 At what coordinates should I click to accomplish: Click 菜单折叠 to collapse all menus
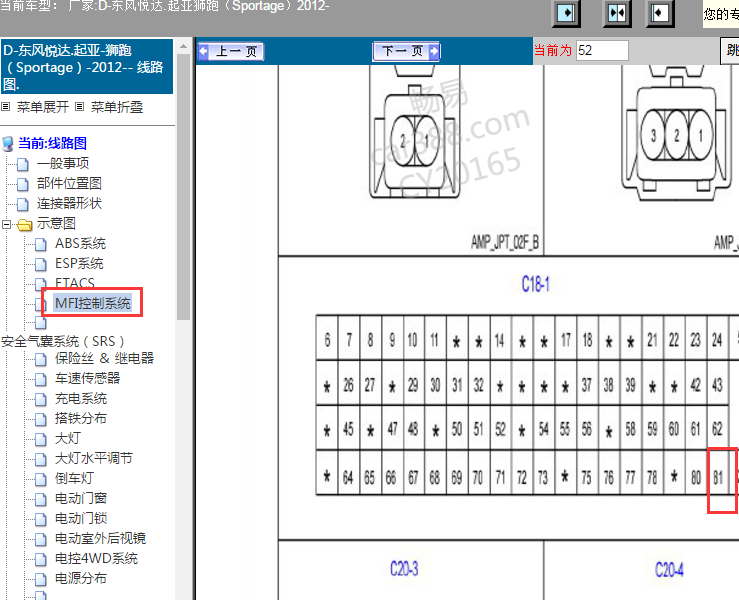(117, 107)
